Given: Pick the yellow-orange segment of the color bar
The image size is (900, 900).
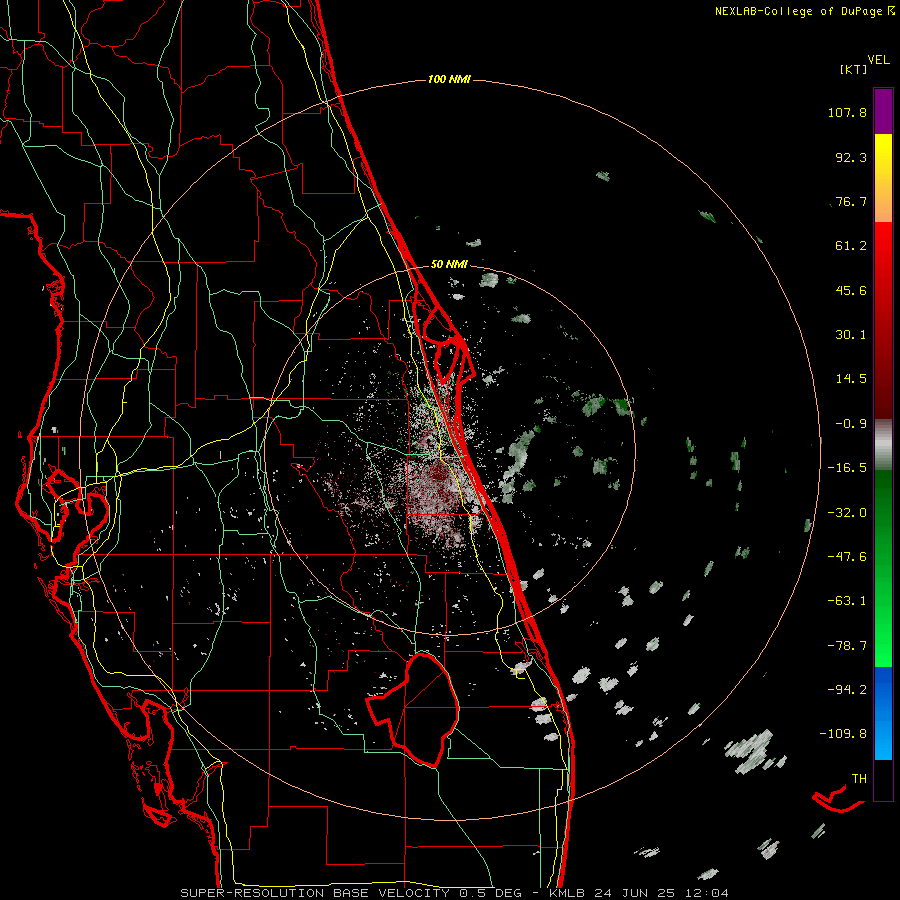Looking at the screenshot, I should click(x=883, y=178).
